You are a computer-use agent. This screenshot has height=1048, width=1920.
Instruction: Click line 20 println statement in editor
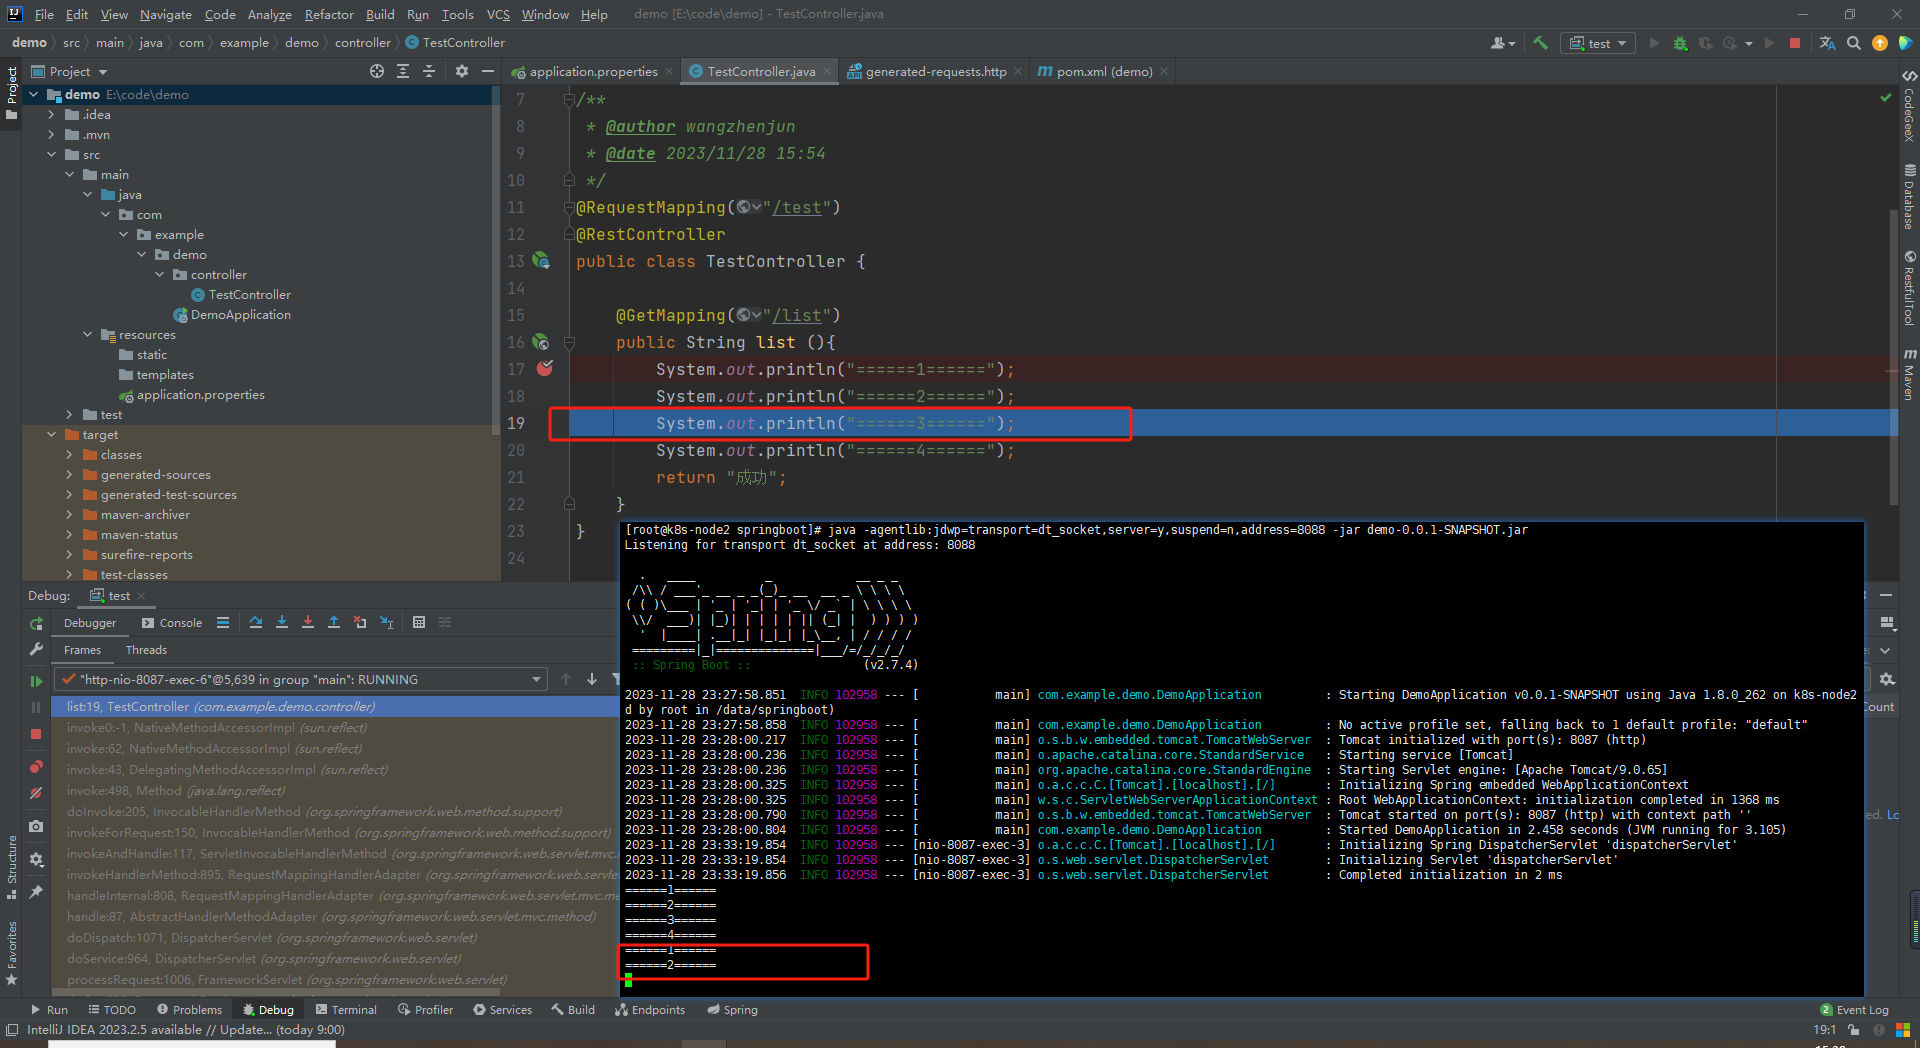pos(835,451)
